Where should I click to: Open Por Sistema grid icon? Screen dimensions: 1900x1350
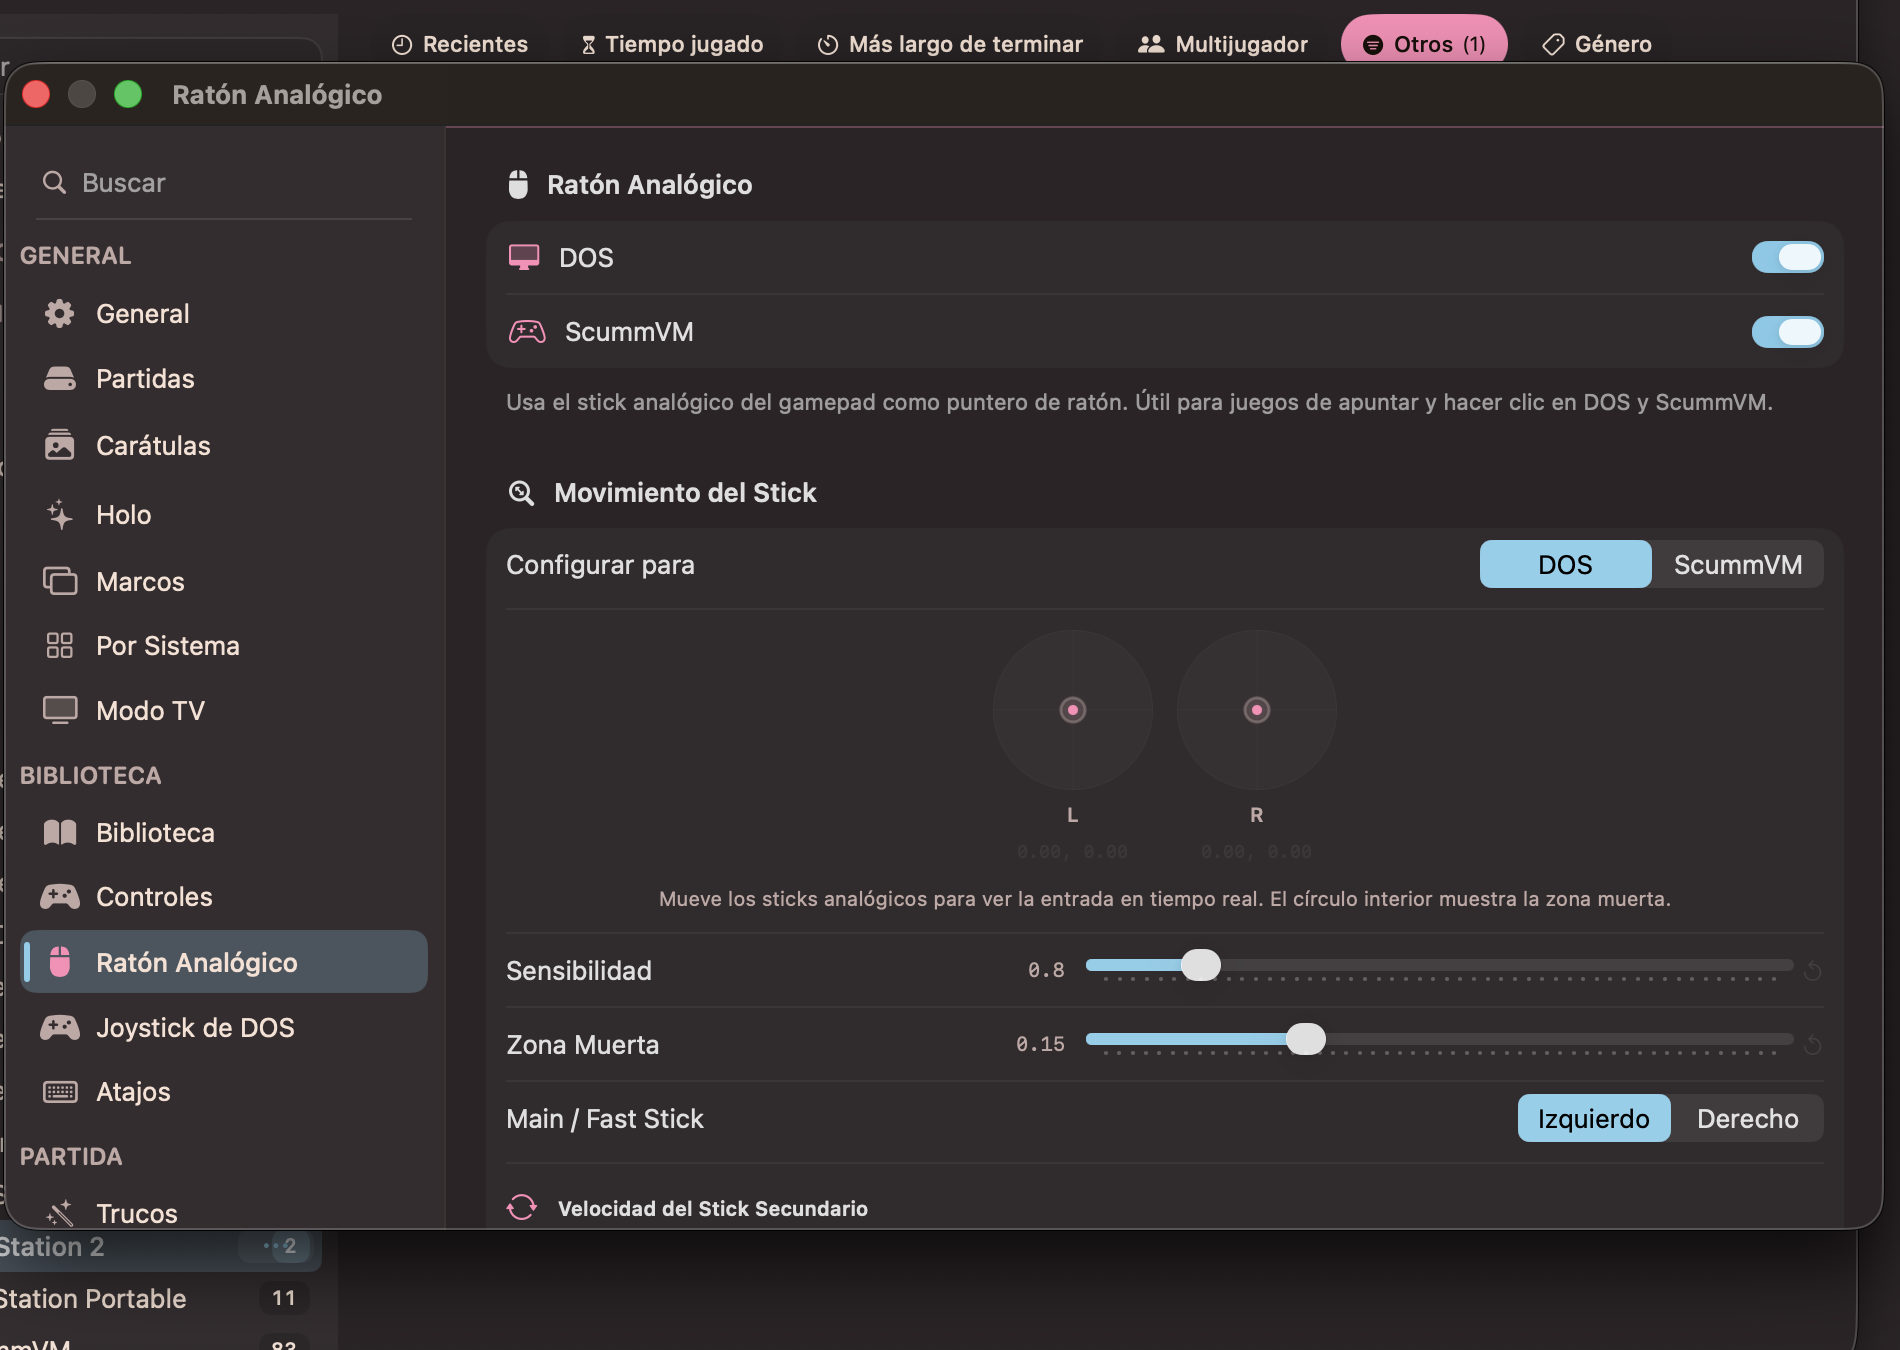[60, 646]
